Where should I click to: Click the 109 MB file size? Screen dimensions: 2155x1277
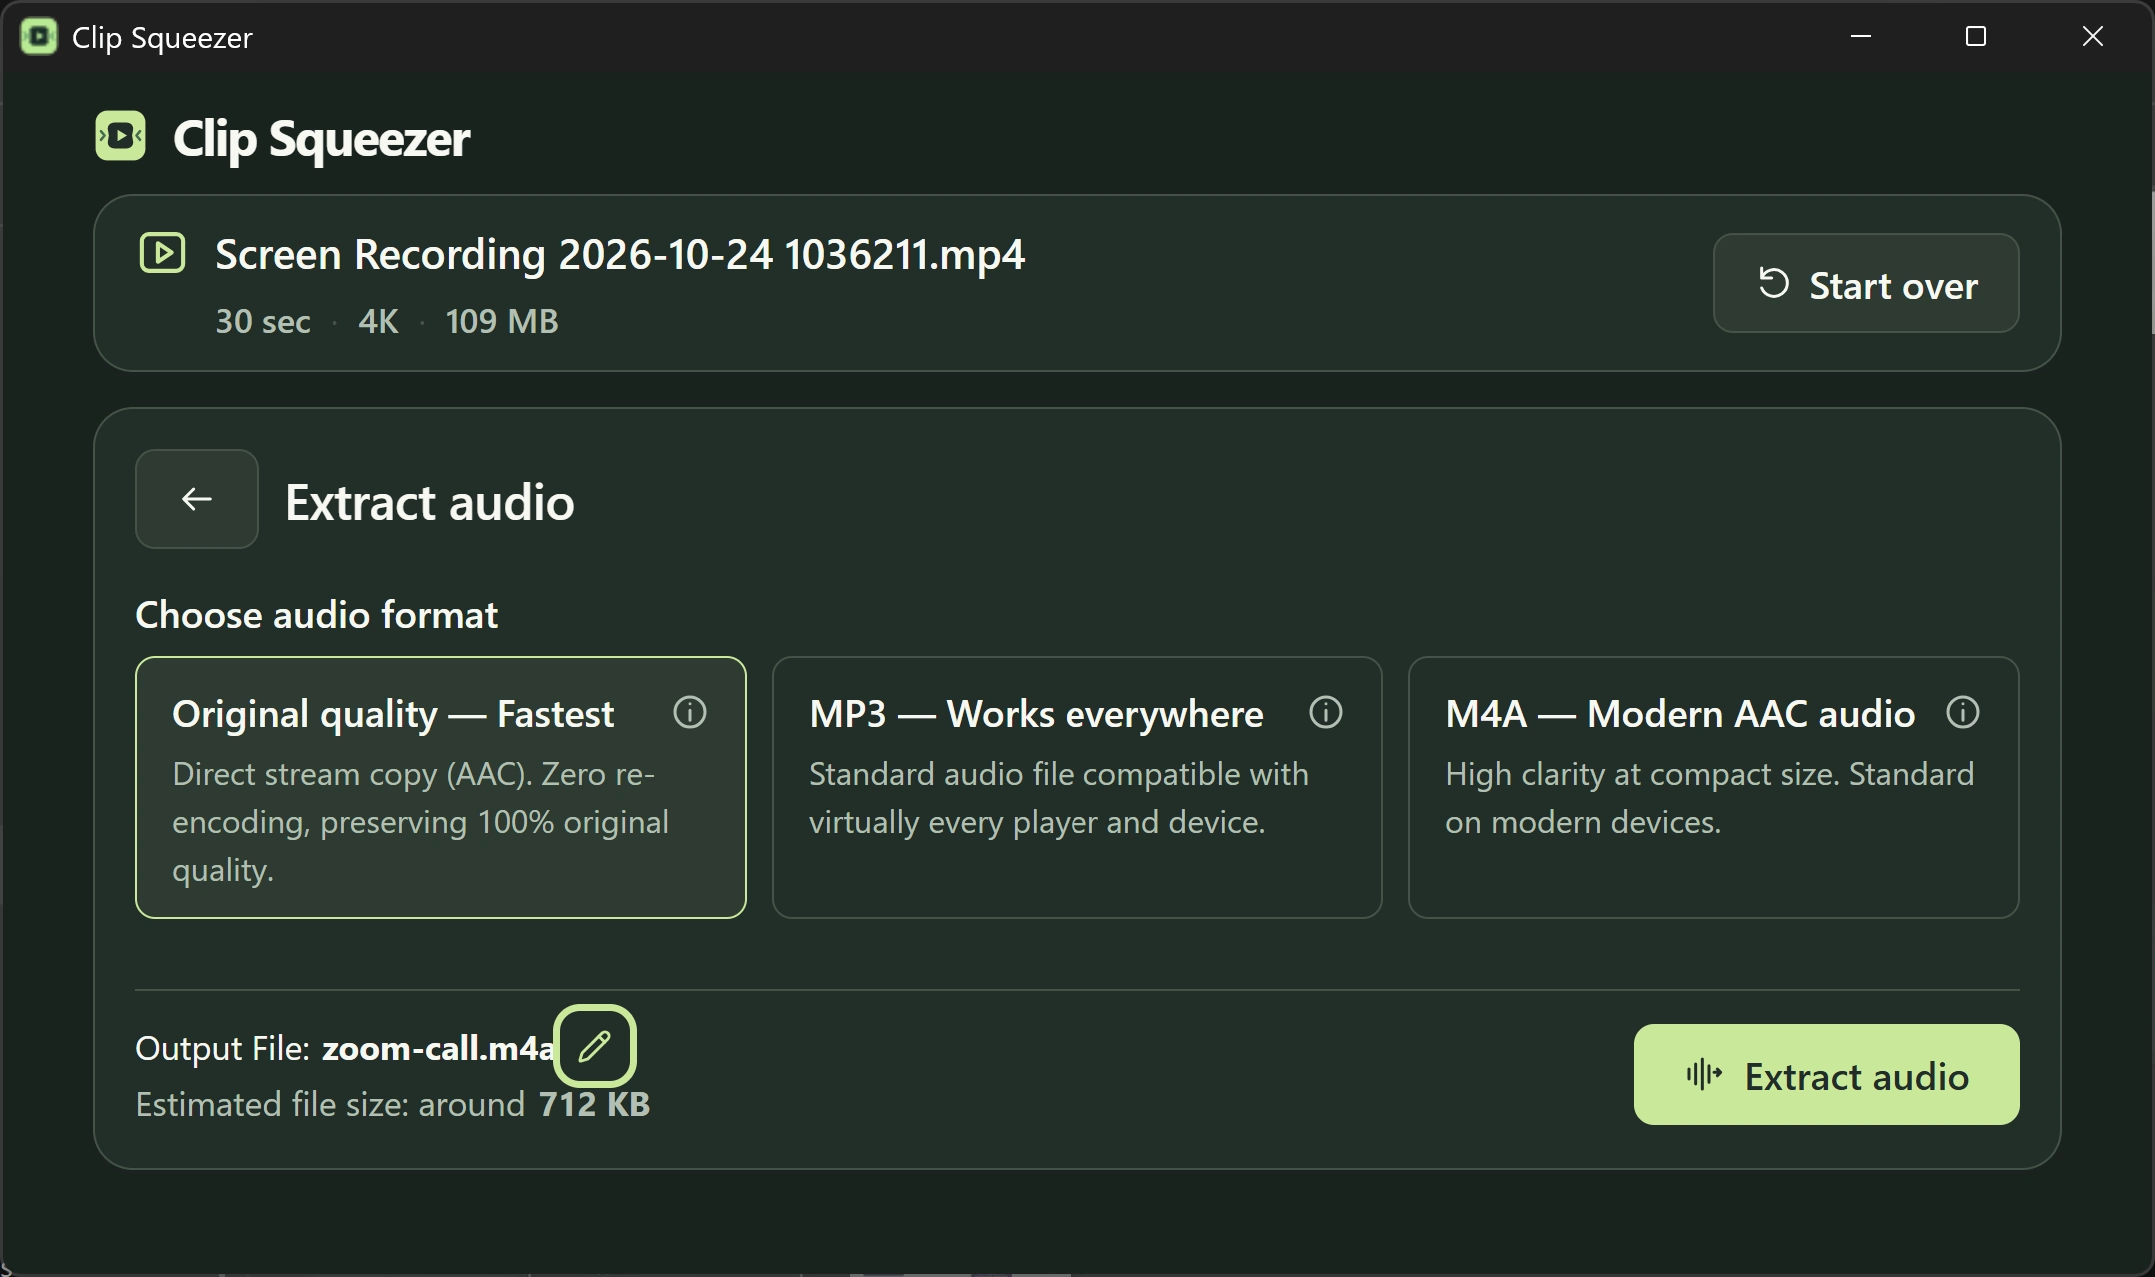[x=502, y=321]
